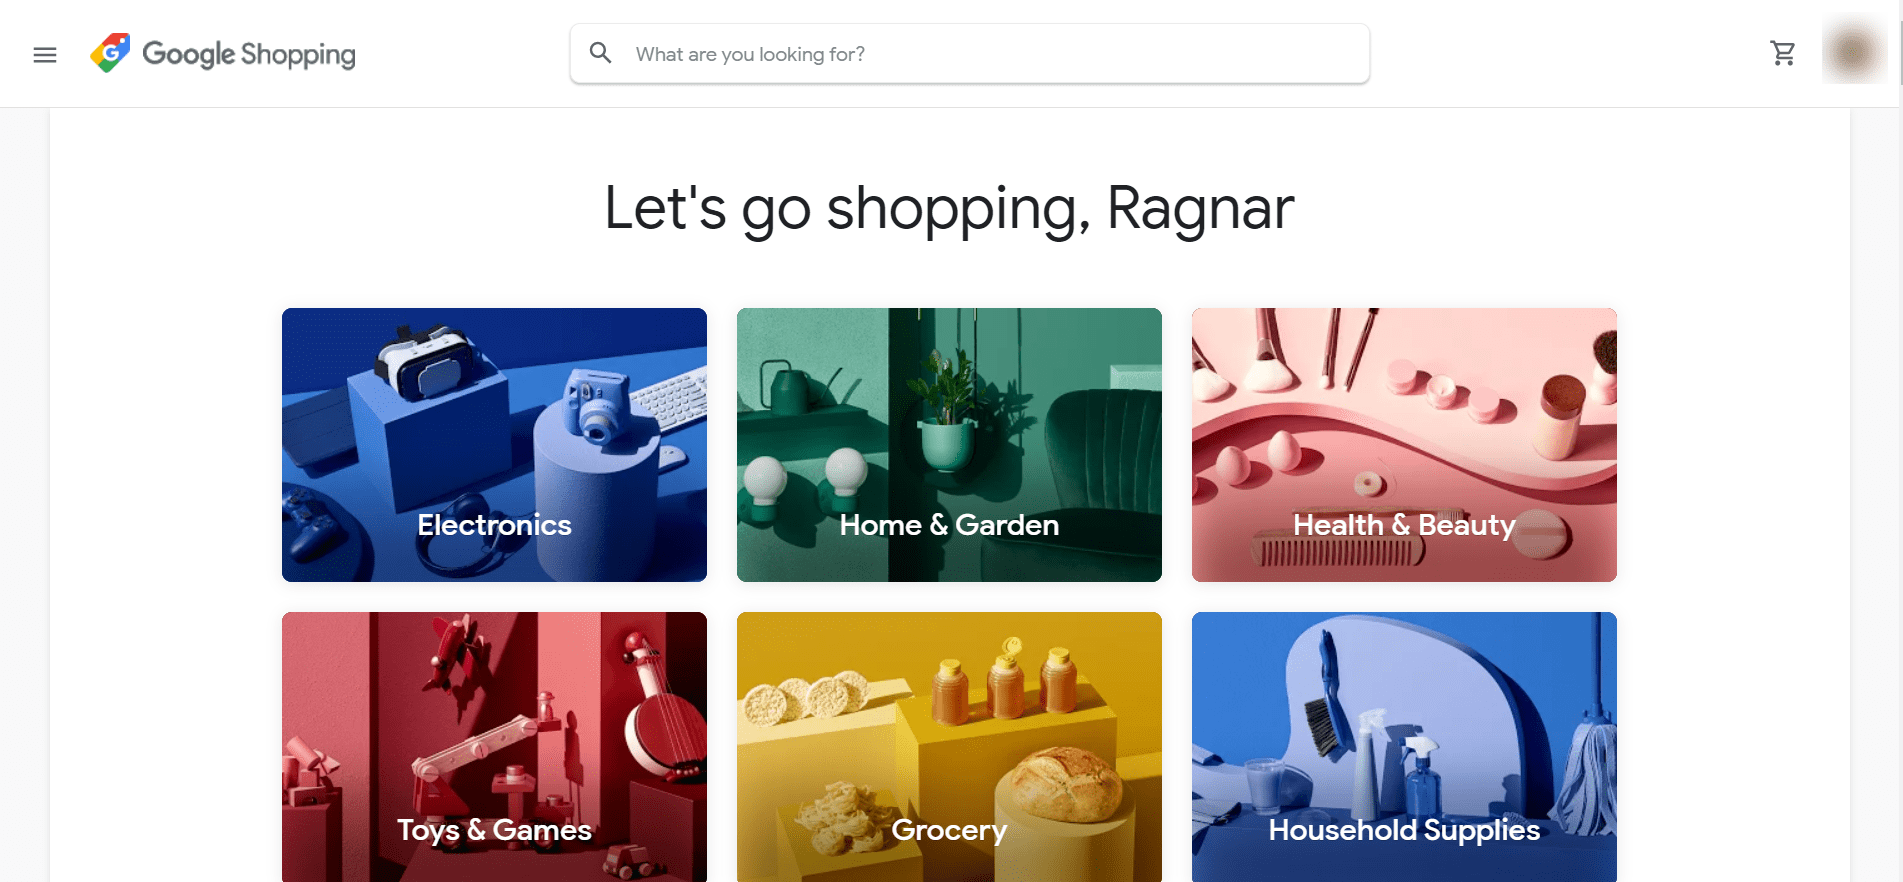Open the Toys & Games category tile
Image resolution: width=1903 pixels, height=882 pixels.
click(494, 747)
